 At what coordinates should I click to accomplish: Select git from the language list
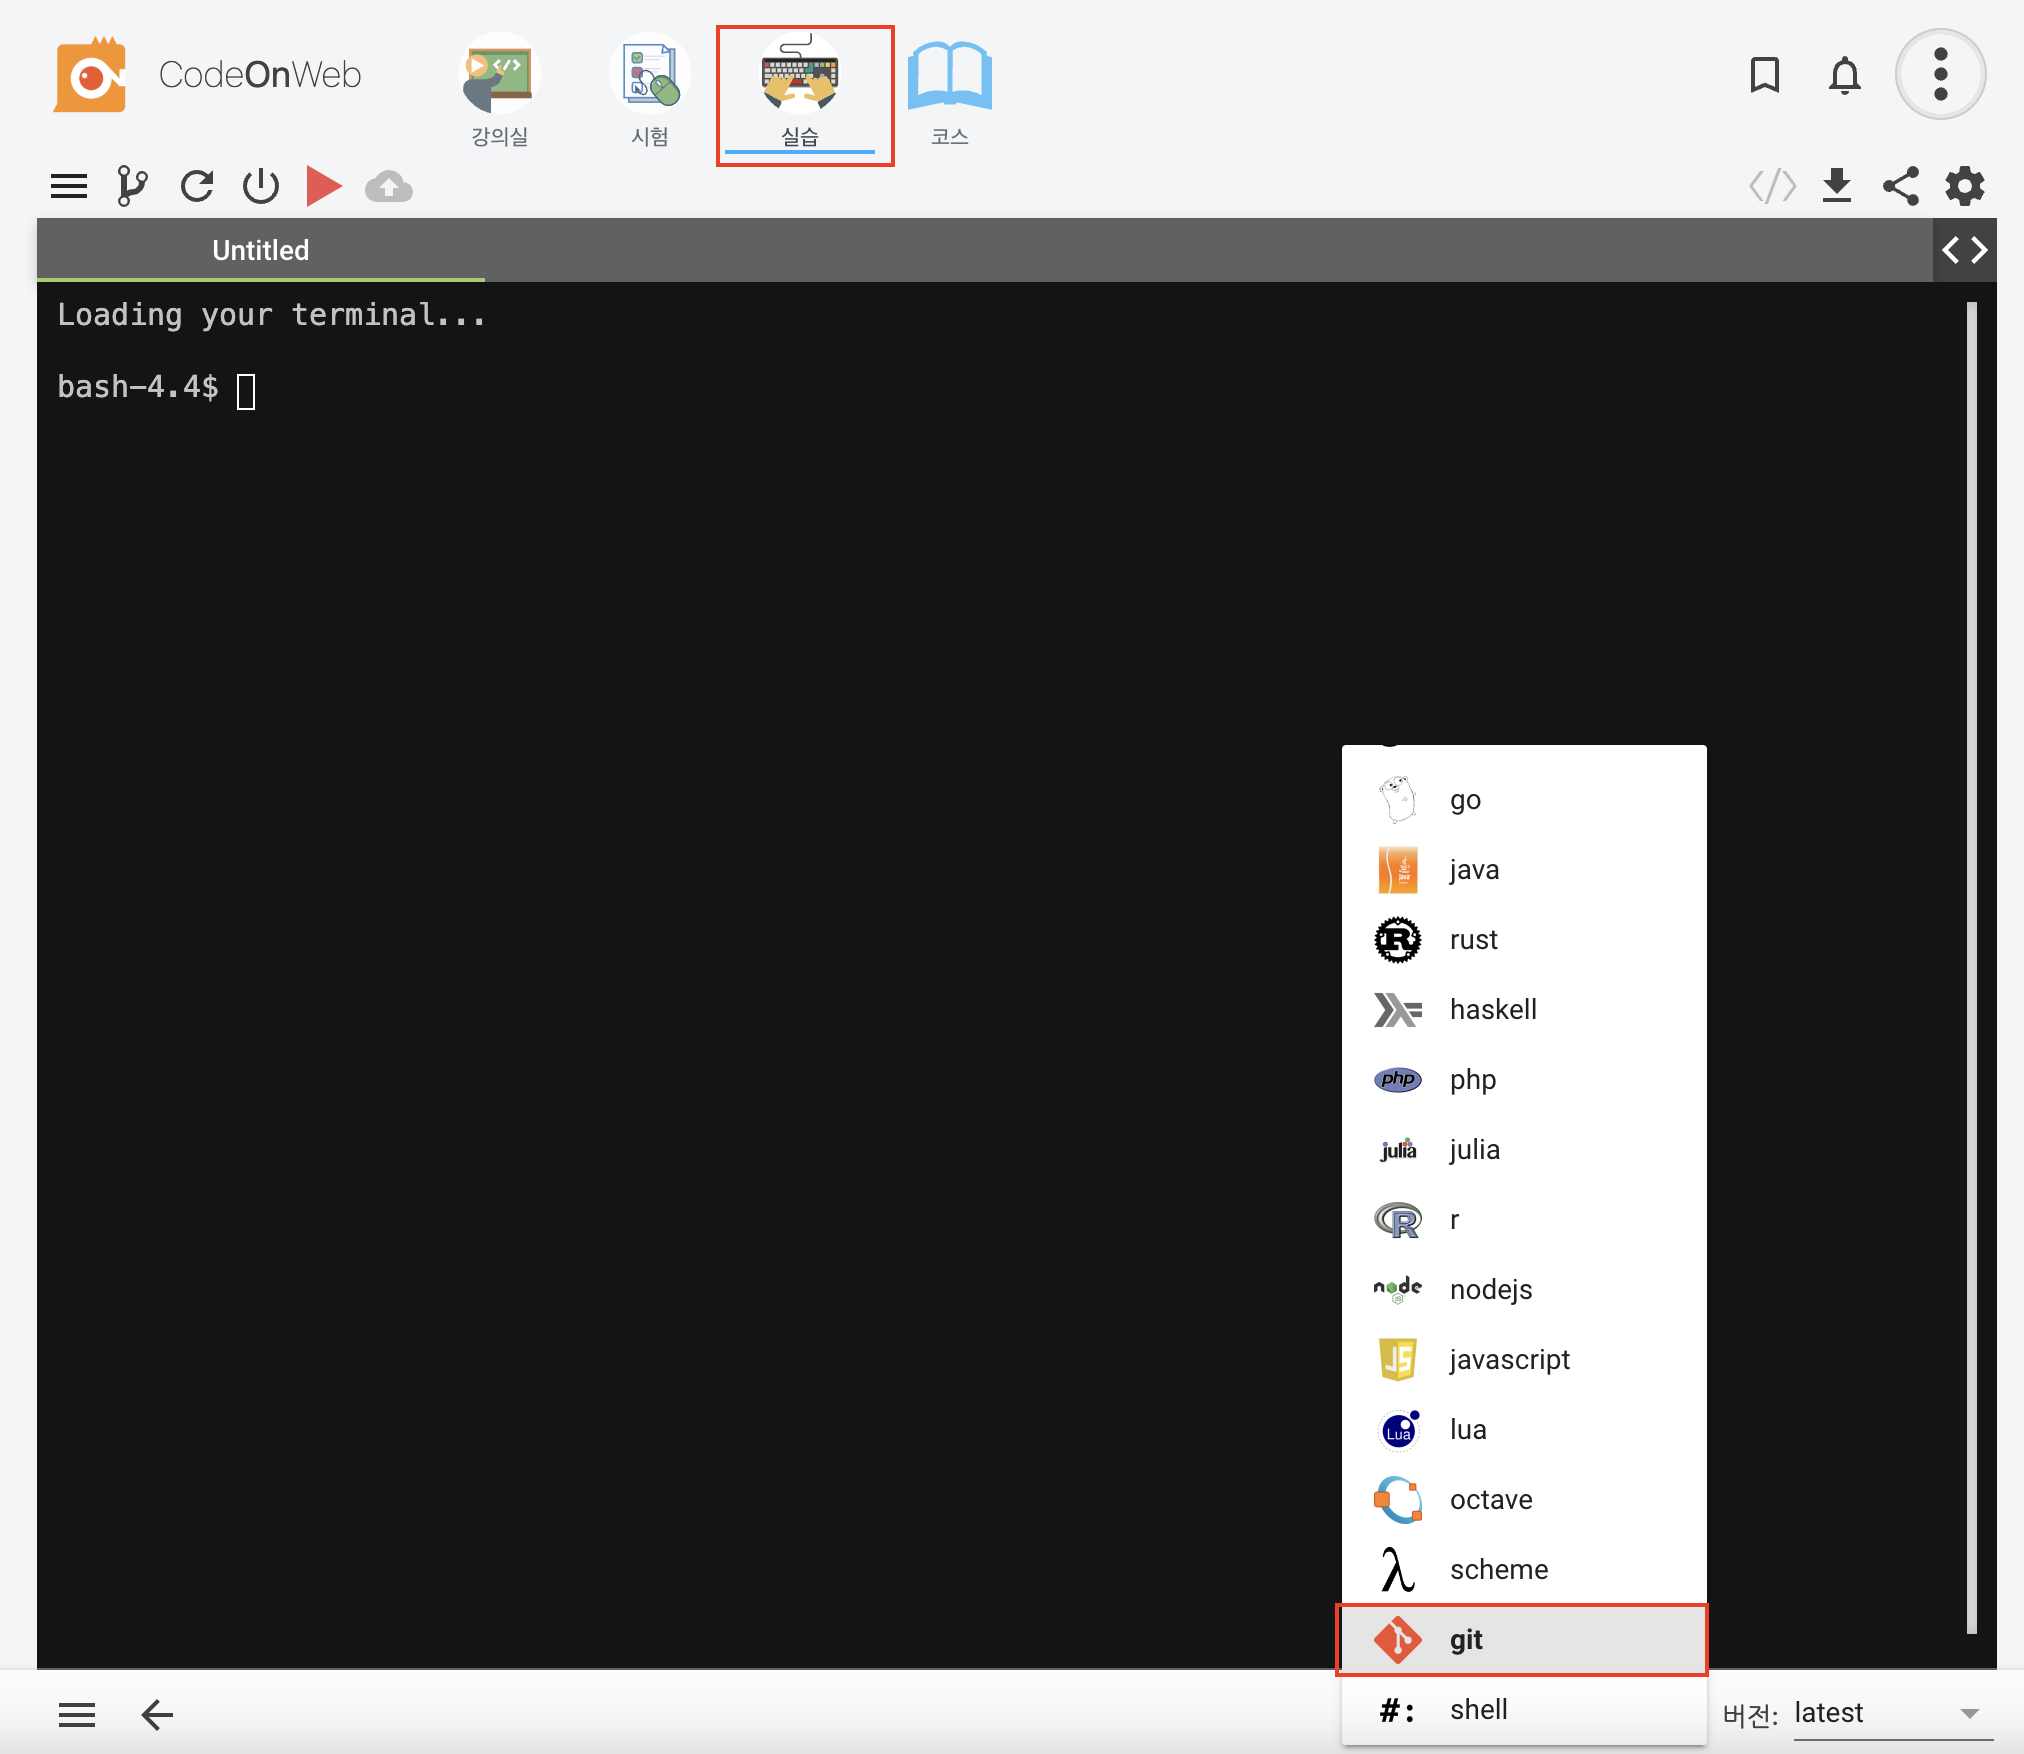coord(1522,1640)
